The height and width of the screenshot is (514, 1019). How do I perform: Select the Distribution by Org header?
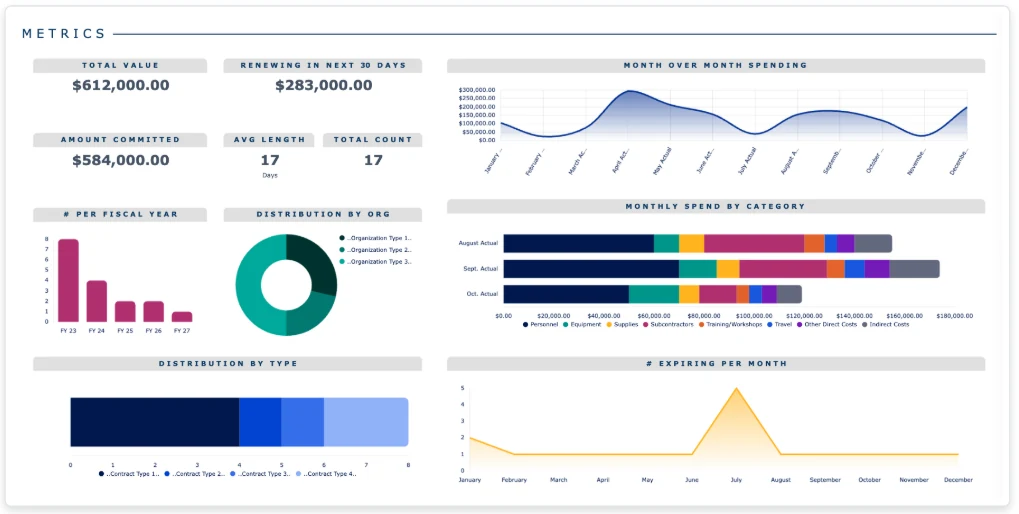click(x=323, y=214)
